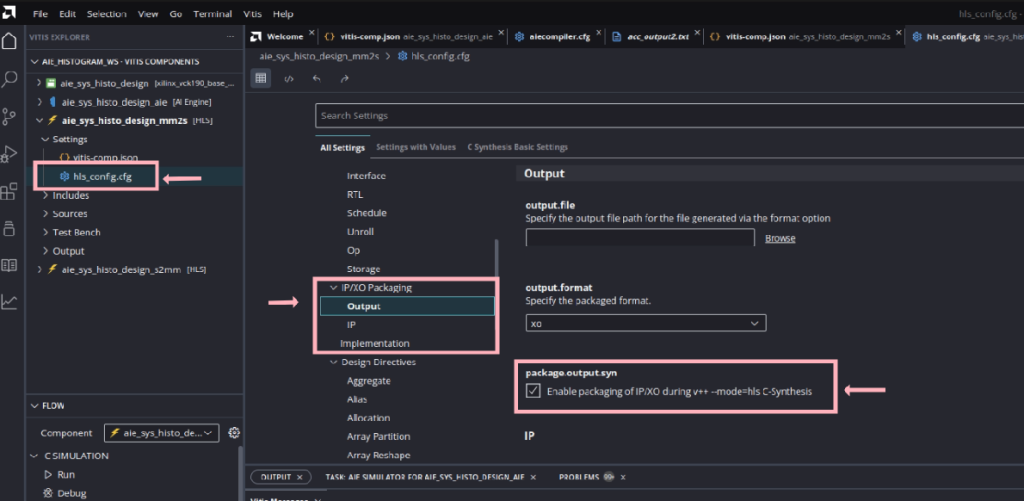Switch to C Synthesis Basic Settings tab
Screen dimensions: 1024x501
click(517, 147)
